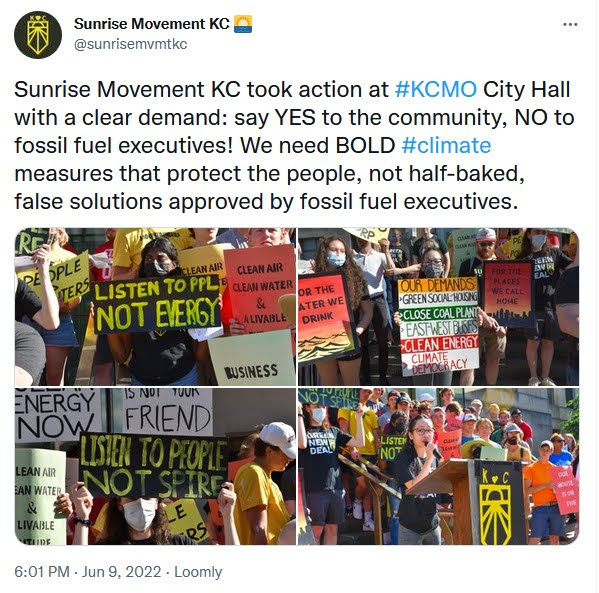Click the tweet body text paragraph
The width and height of the screenshot is (599, 593).
(x=294, y=146)
